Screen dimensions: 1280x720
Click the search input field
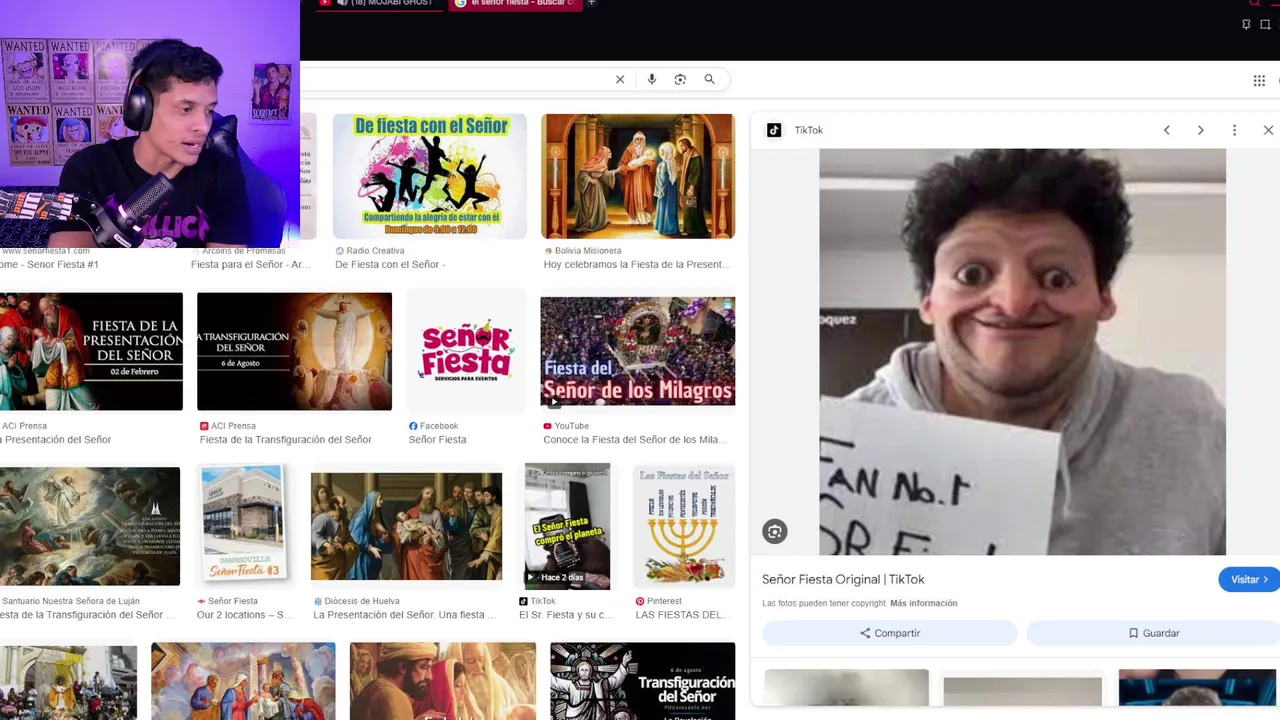click(455, 79)
